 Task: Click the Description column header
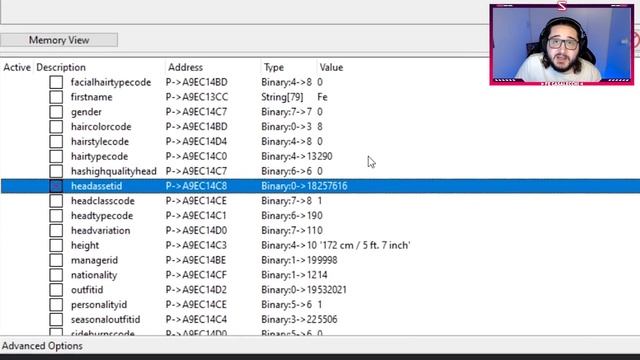[x=61, y=67]
